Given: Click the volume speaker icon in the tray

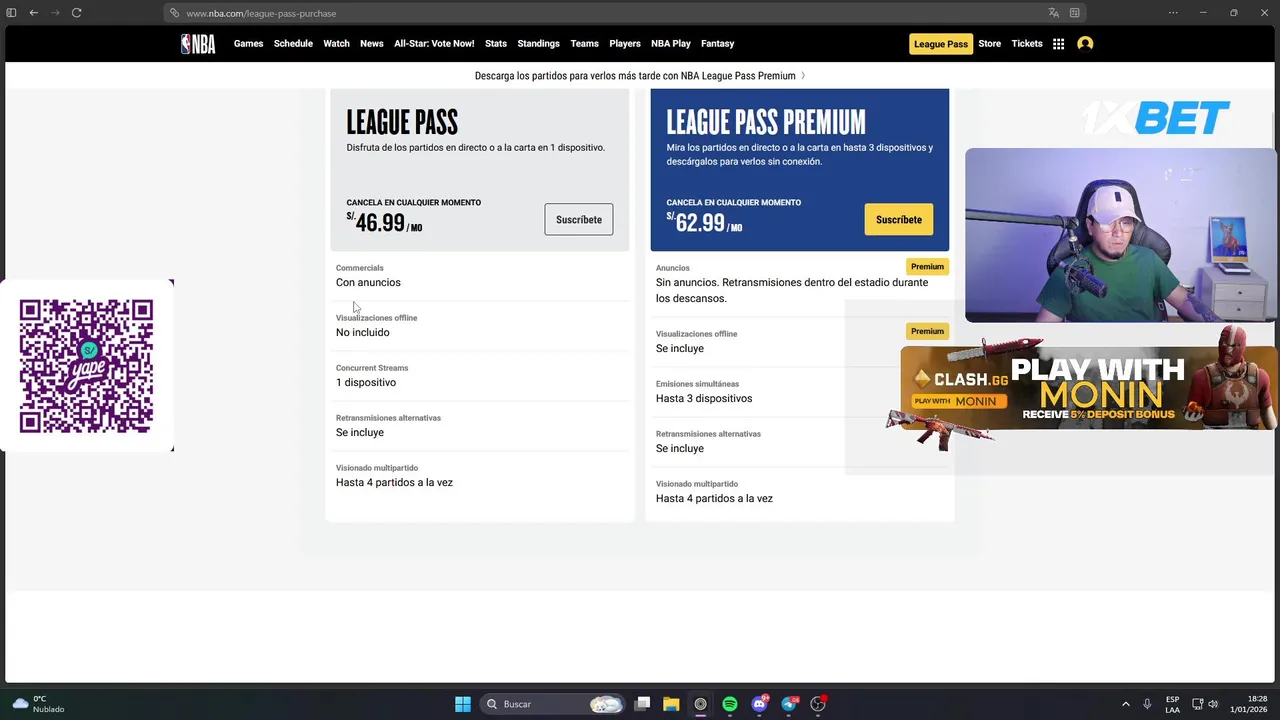Looking at the screenshot, I should point(1213,704).
